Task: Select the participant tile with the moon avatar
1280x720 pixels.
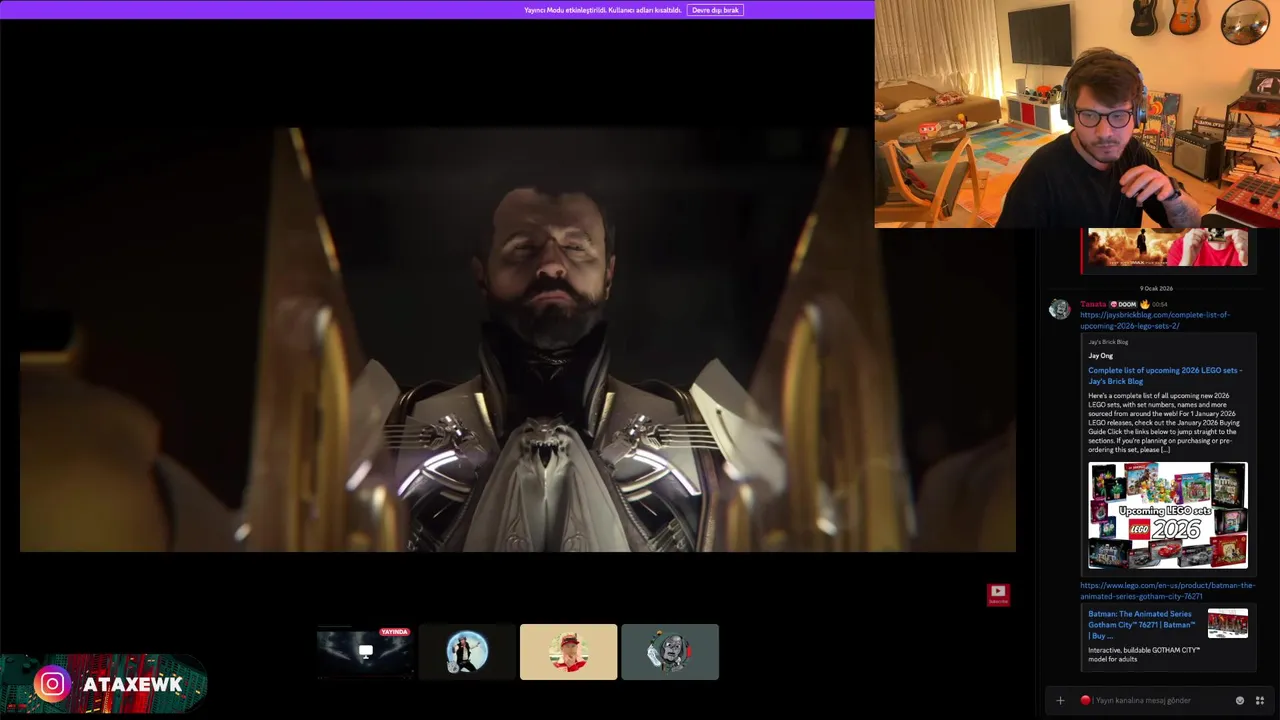Action: click(467, 652)
